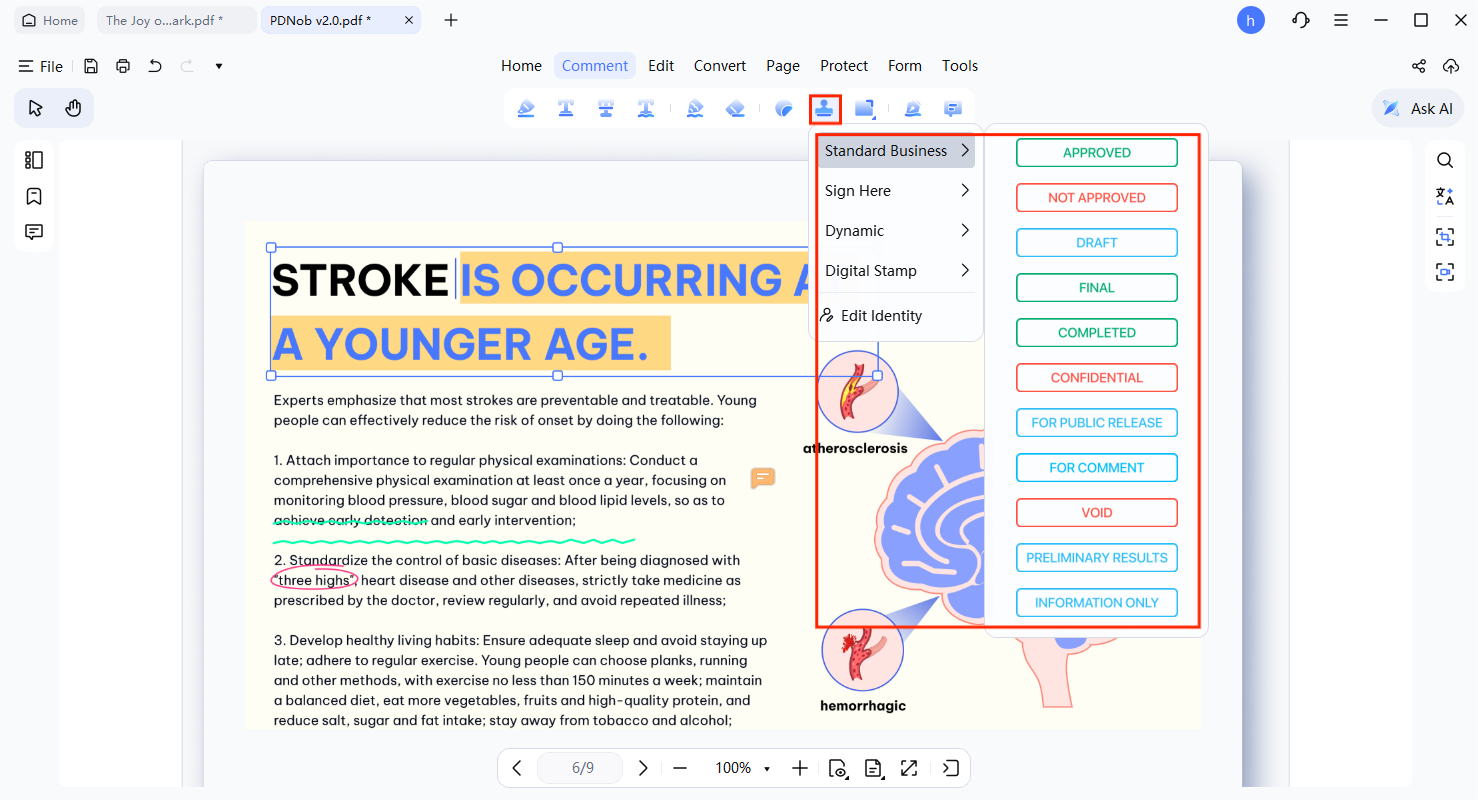The width and height of the screenshot is (1478, 800).
Task: Expand the Sign Here stamp submenu
Action: (x=895, y=191)
